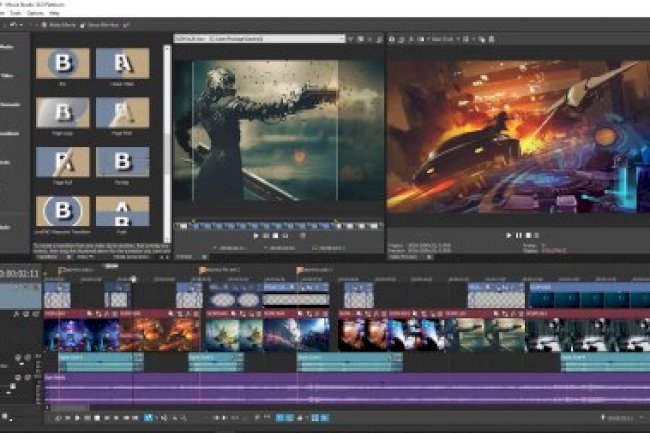
Task: Stop the Video Preview playback
Action: coord(528,235)
